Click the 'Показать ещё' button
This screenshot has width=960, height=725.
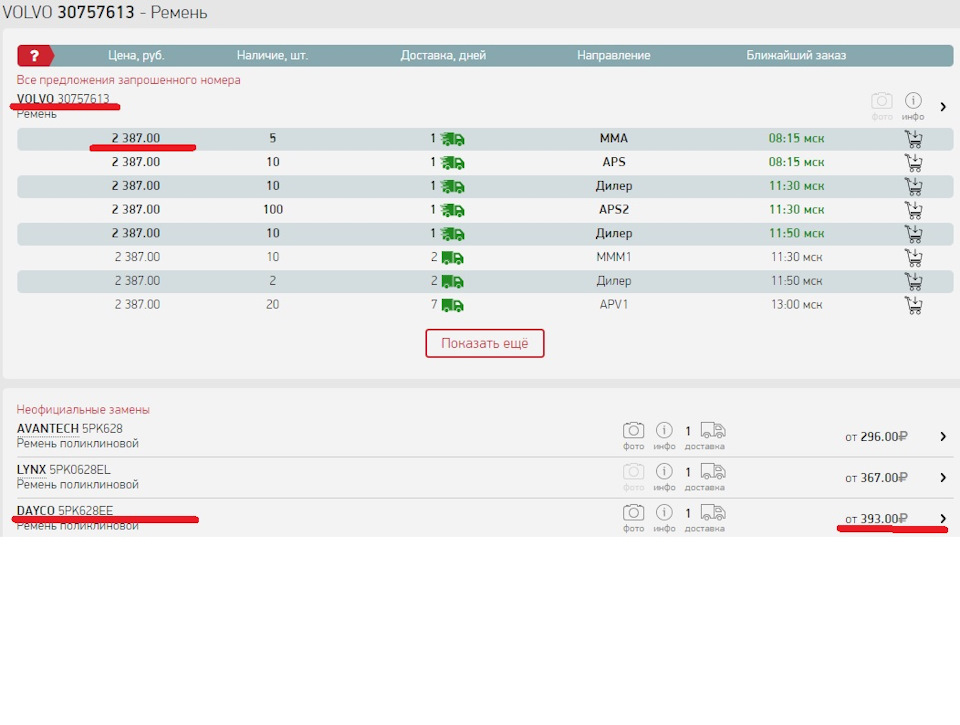tap(485, 343)
